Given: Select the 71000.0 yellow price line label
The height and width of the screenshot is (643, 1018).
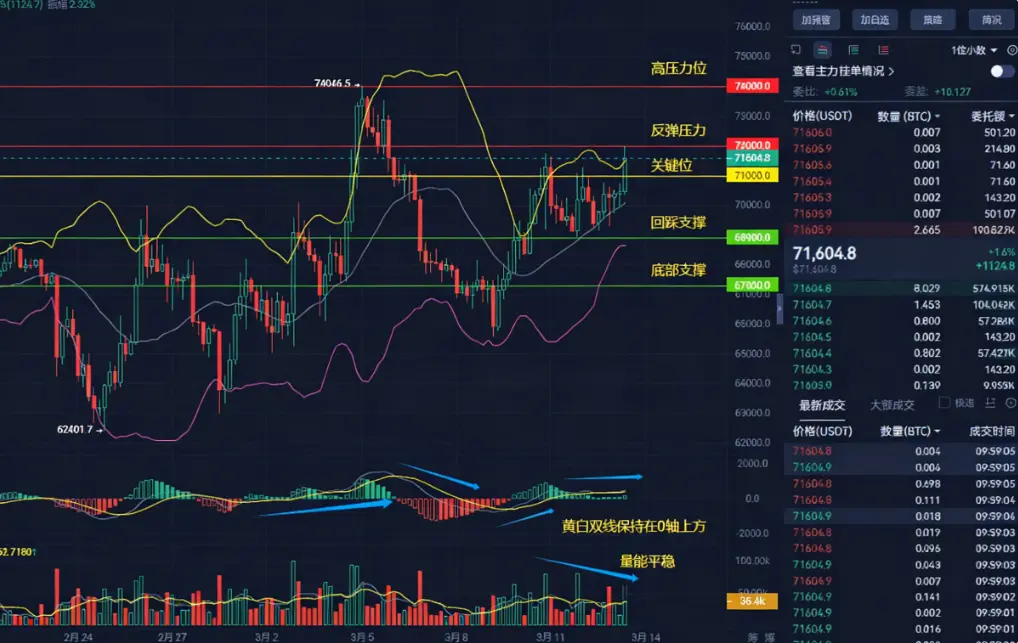Looking at the screenshot, I should pyautogui.click(x=752, y=175).
